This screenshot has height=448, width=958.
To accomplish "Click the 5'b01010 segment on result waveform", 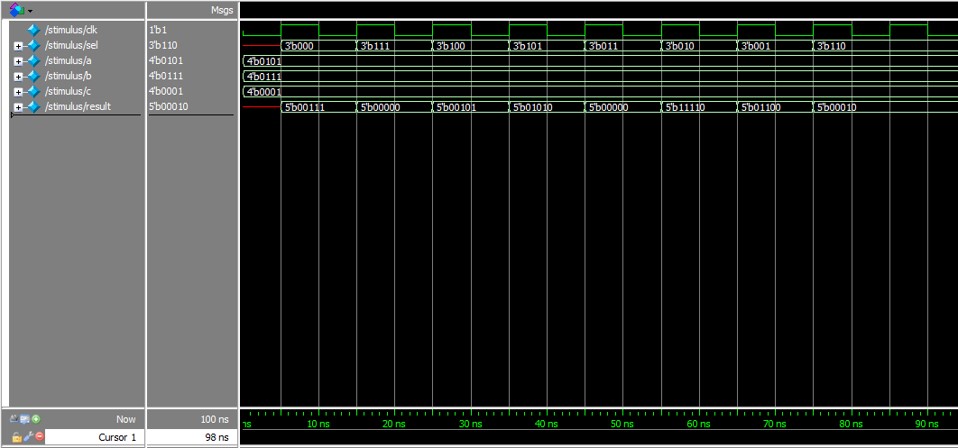I will click(547, 108).
